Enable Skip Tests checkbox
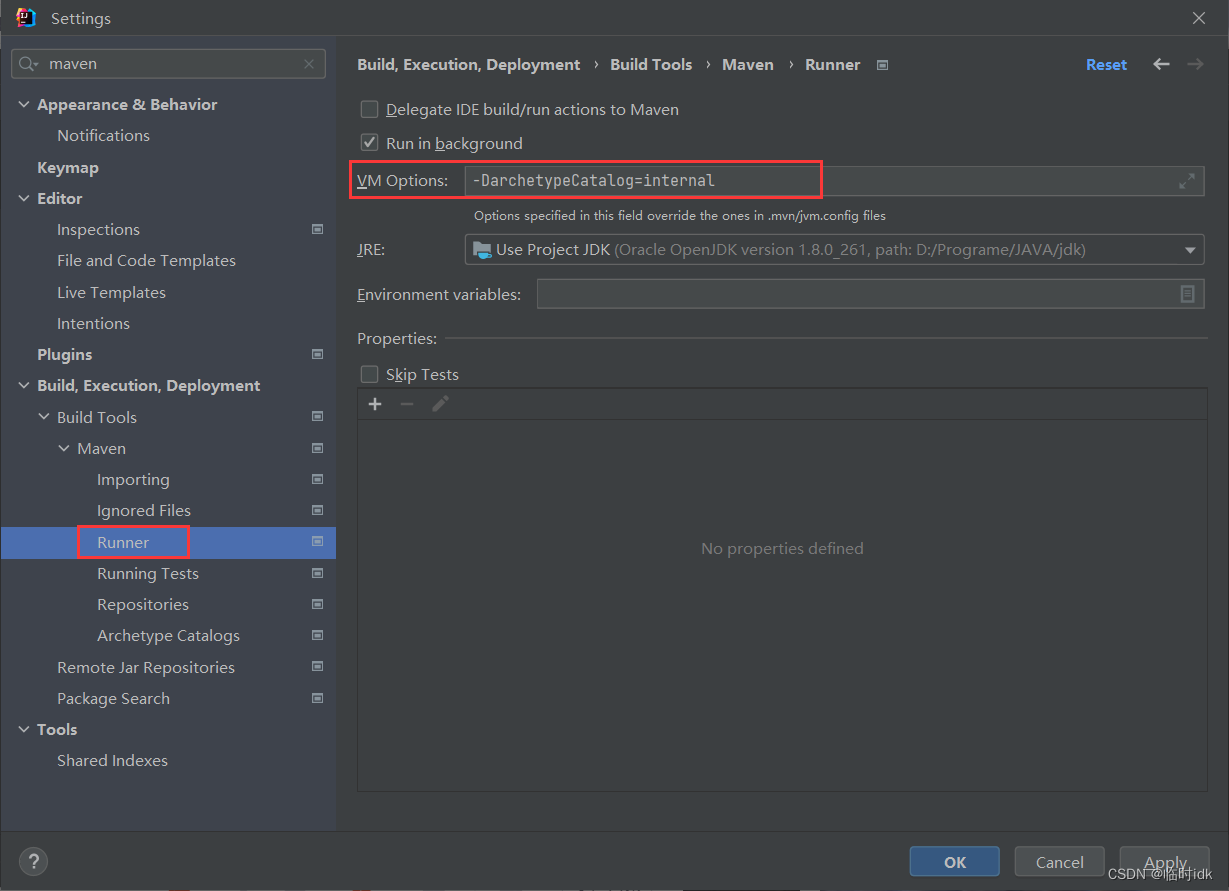The width and height of the screenshot is (1229, 891). pos(370,375)
